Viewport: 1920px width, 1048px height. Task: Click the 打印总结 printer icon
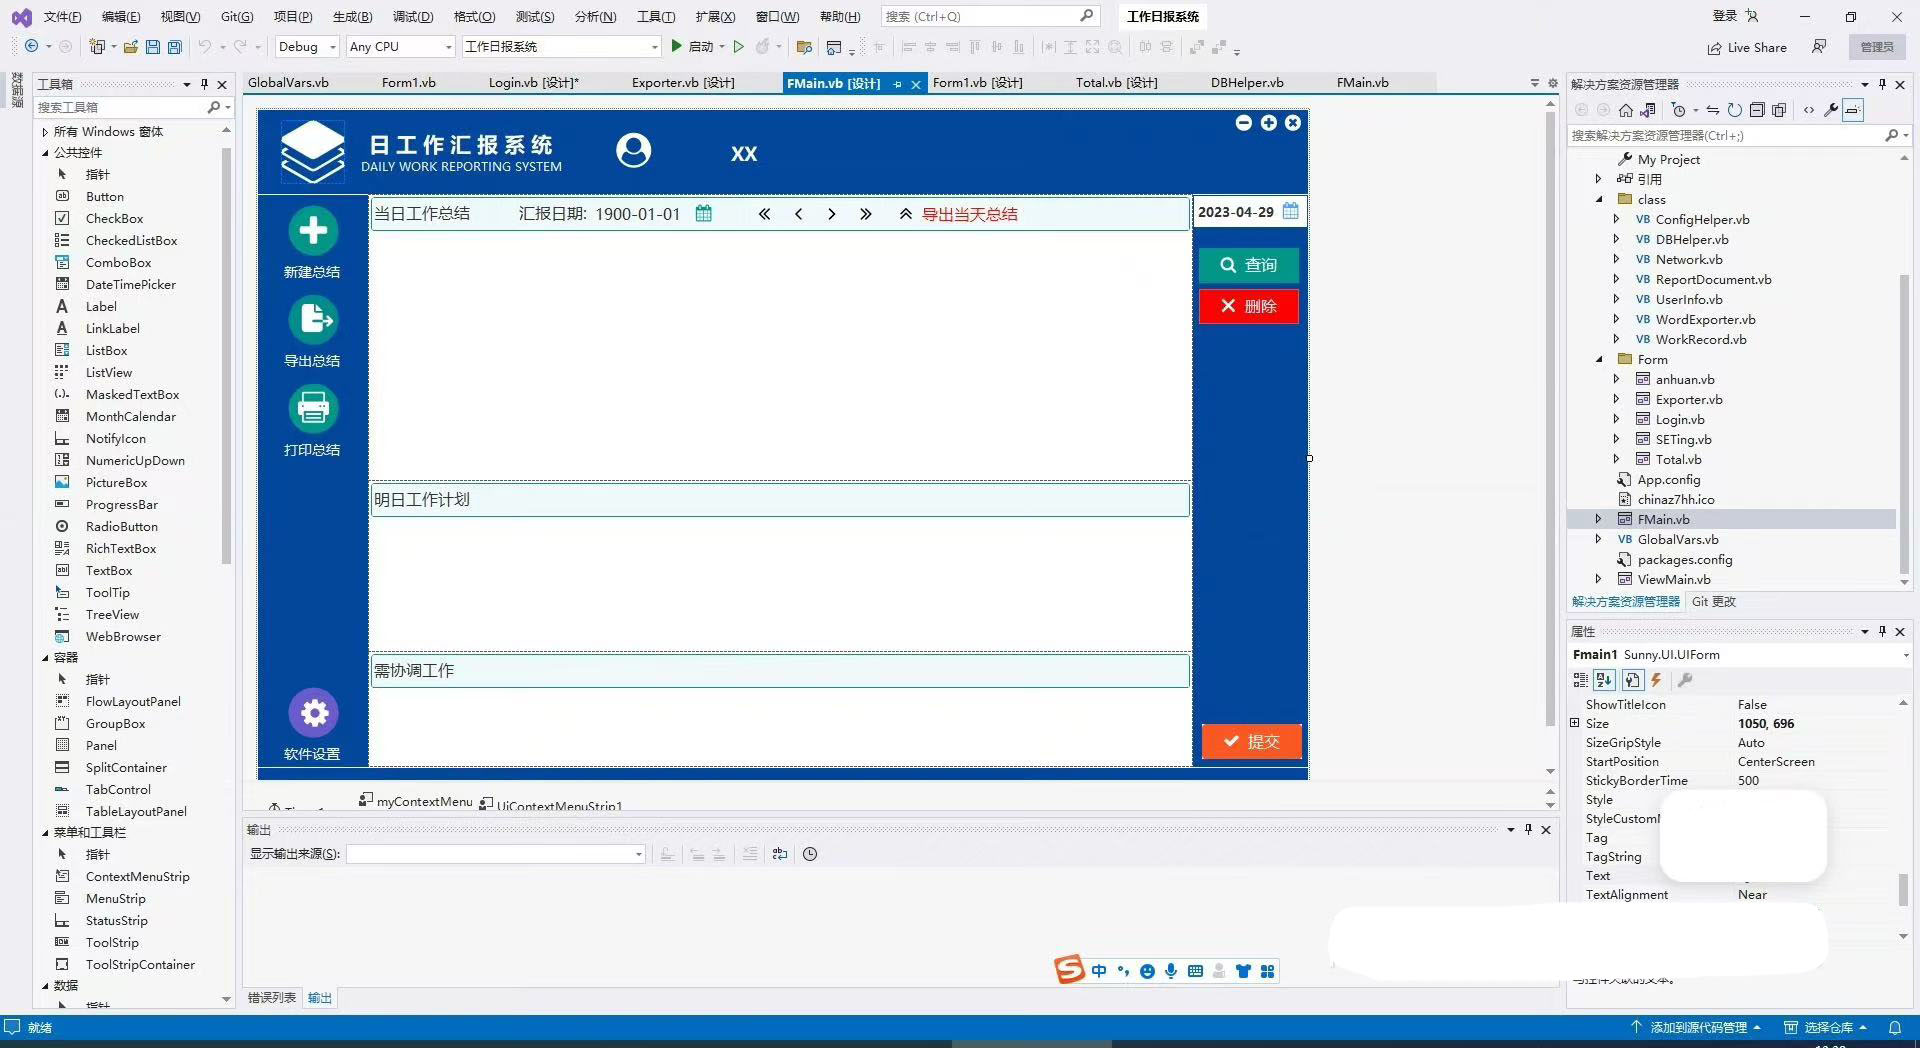tap(313, 409)
